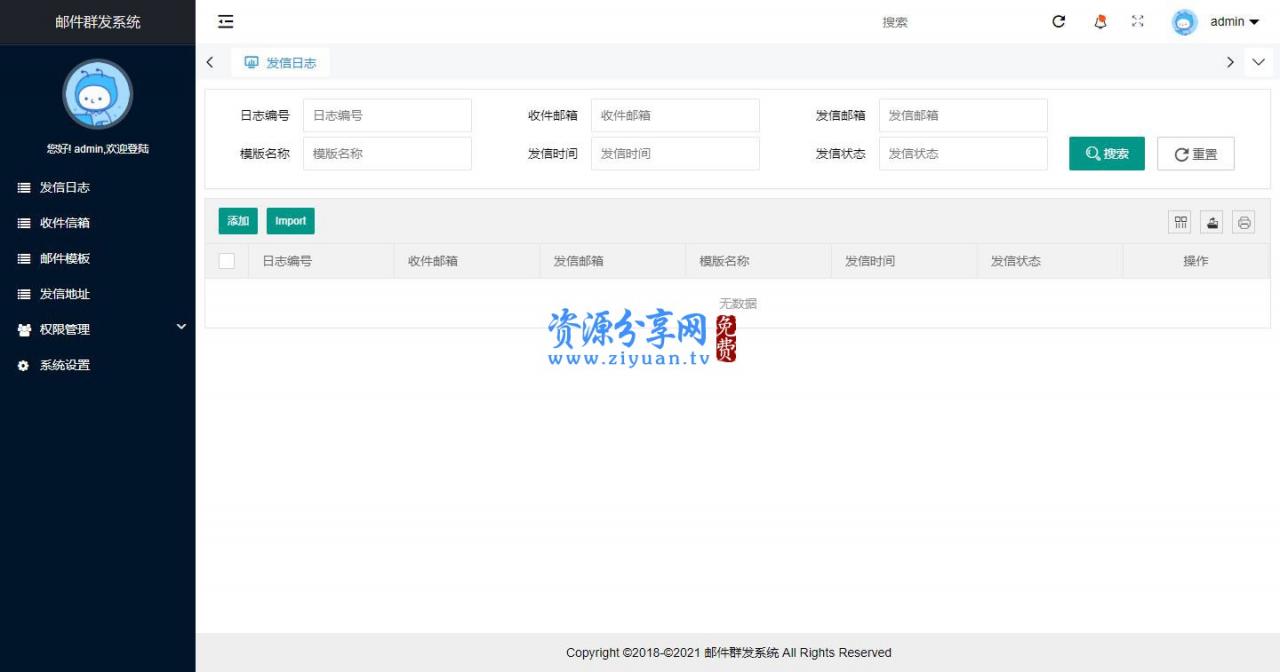Image resolution: width=1280 pixels, height=672 pixels.
Task: Click the 发信邮箱 column header
Action: coord(613,261)
